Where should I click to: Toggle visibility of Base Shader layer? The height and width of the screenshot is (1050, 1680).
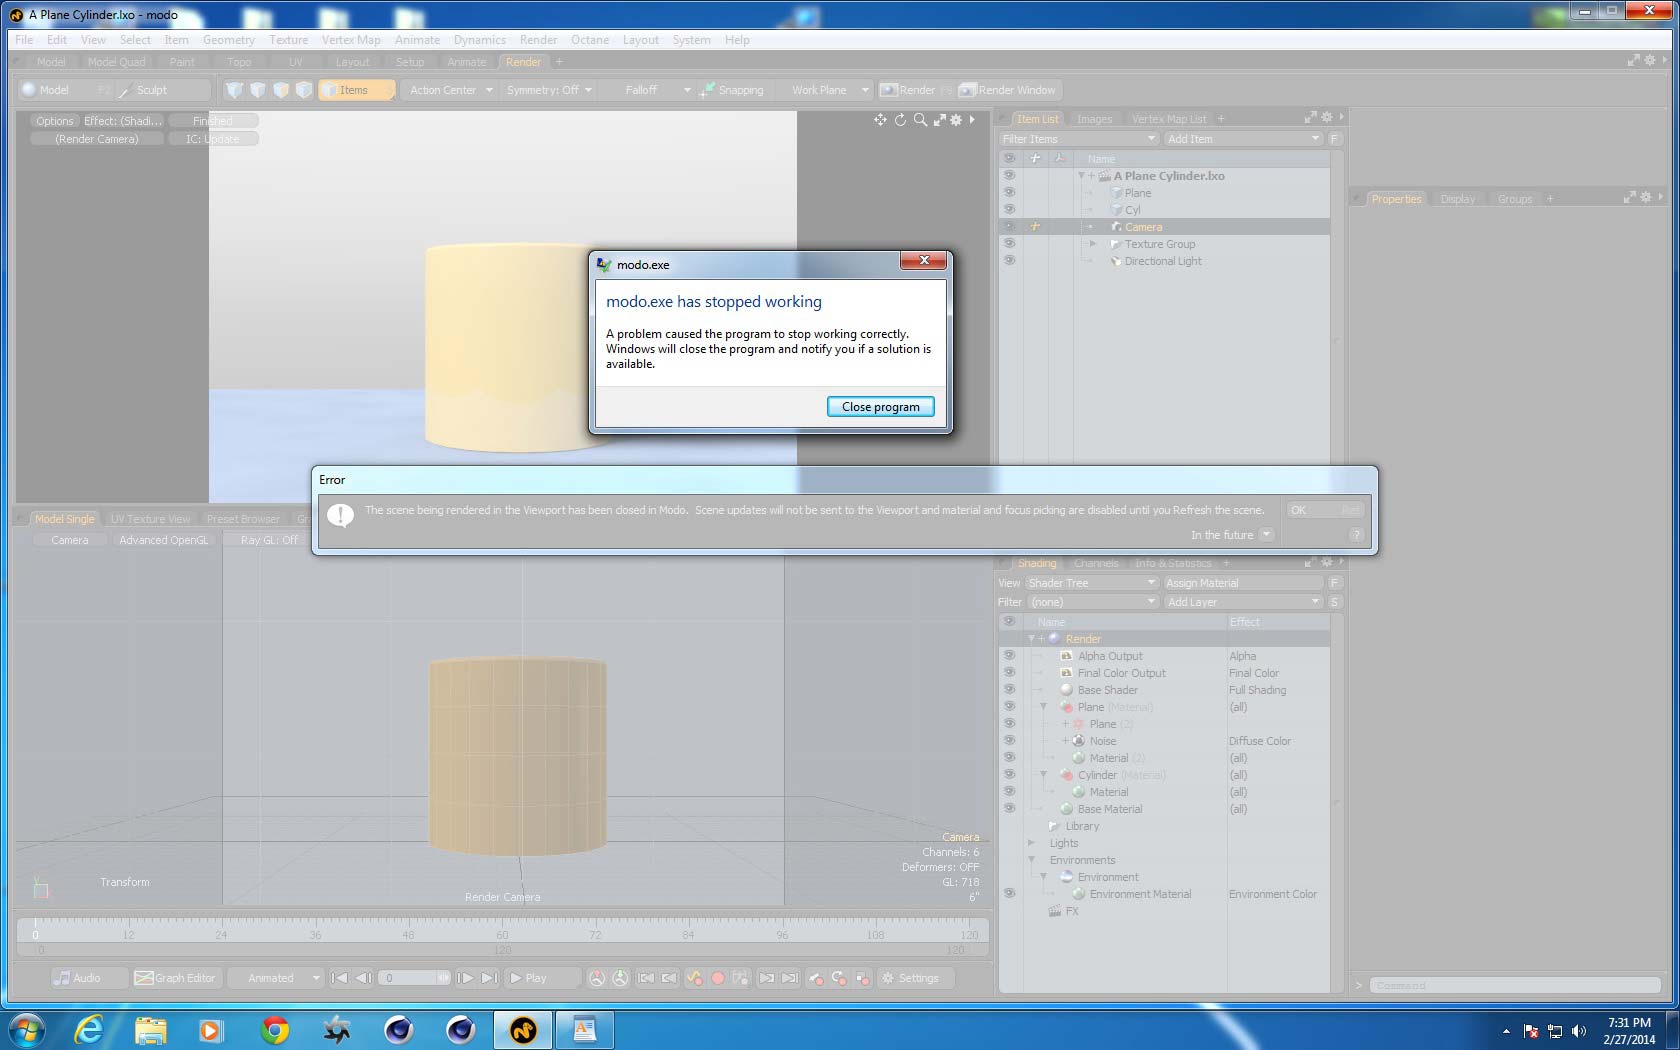[x=1009, y=689]
